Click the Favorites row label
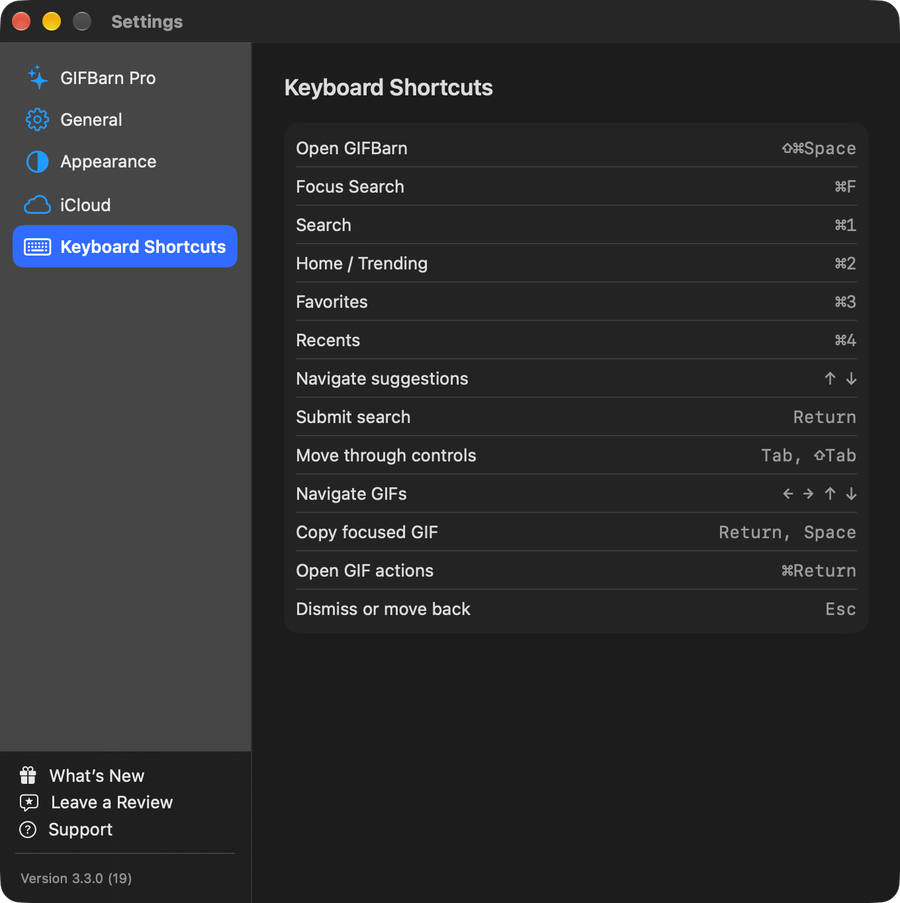 [331, 302]
